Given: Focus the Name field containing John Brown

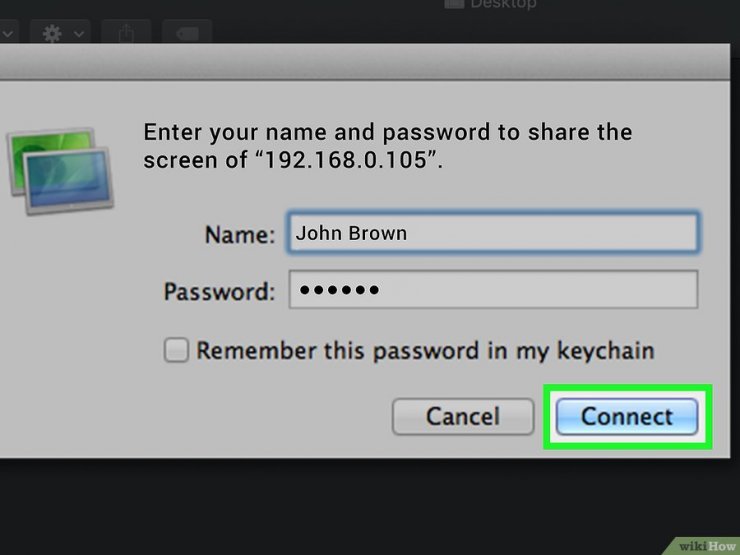Looking at the screenshot, I should point(492,233).
